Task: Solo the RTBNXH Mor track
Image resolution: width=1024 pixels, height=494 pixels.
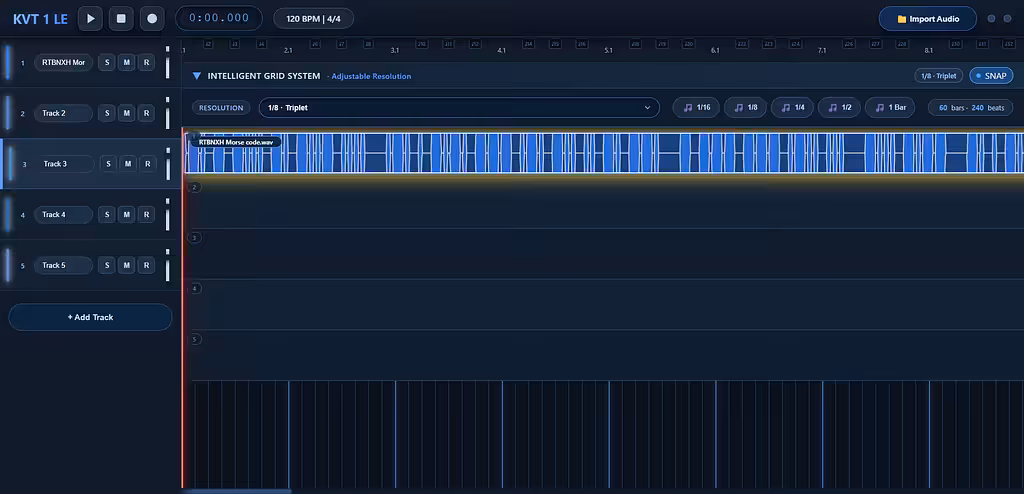Action: [107, 63]
